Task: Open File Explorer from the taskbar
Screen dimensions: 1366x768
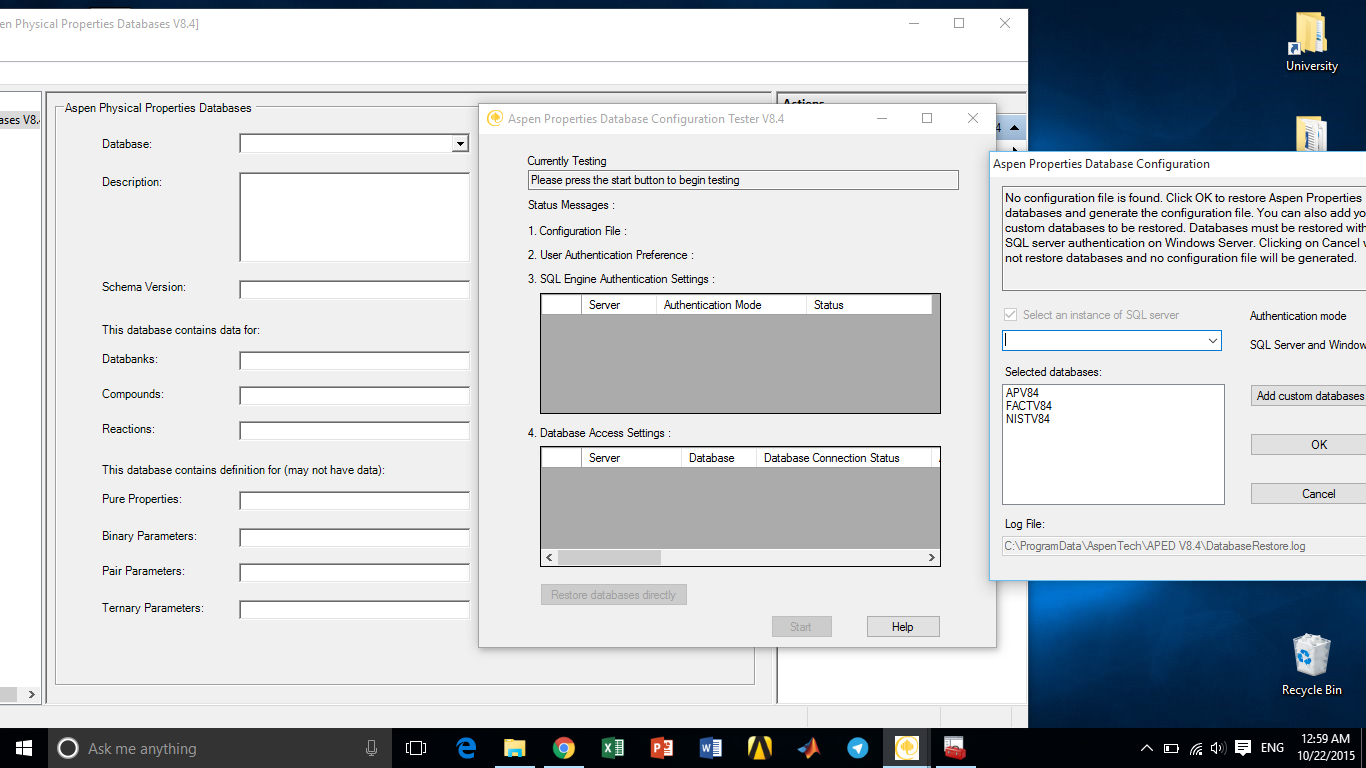Action: coord(515,748)
